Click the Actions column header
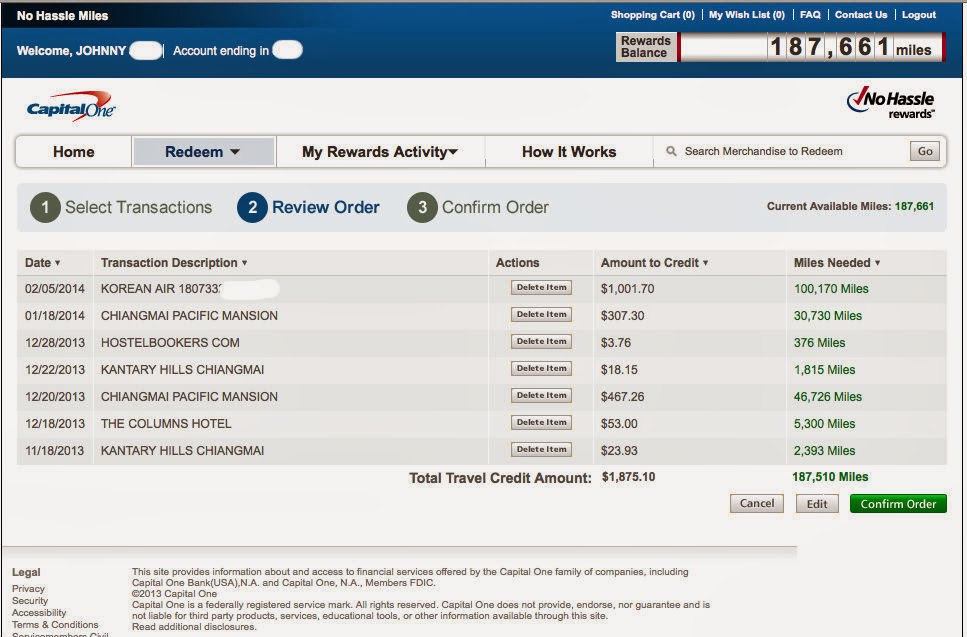The height and width of the screenshot is (637, 967). (517, 263)
